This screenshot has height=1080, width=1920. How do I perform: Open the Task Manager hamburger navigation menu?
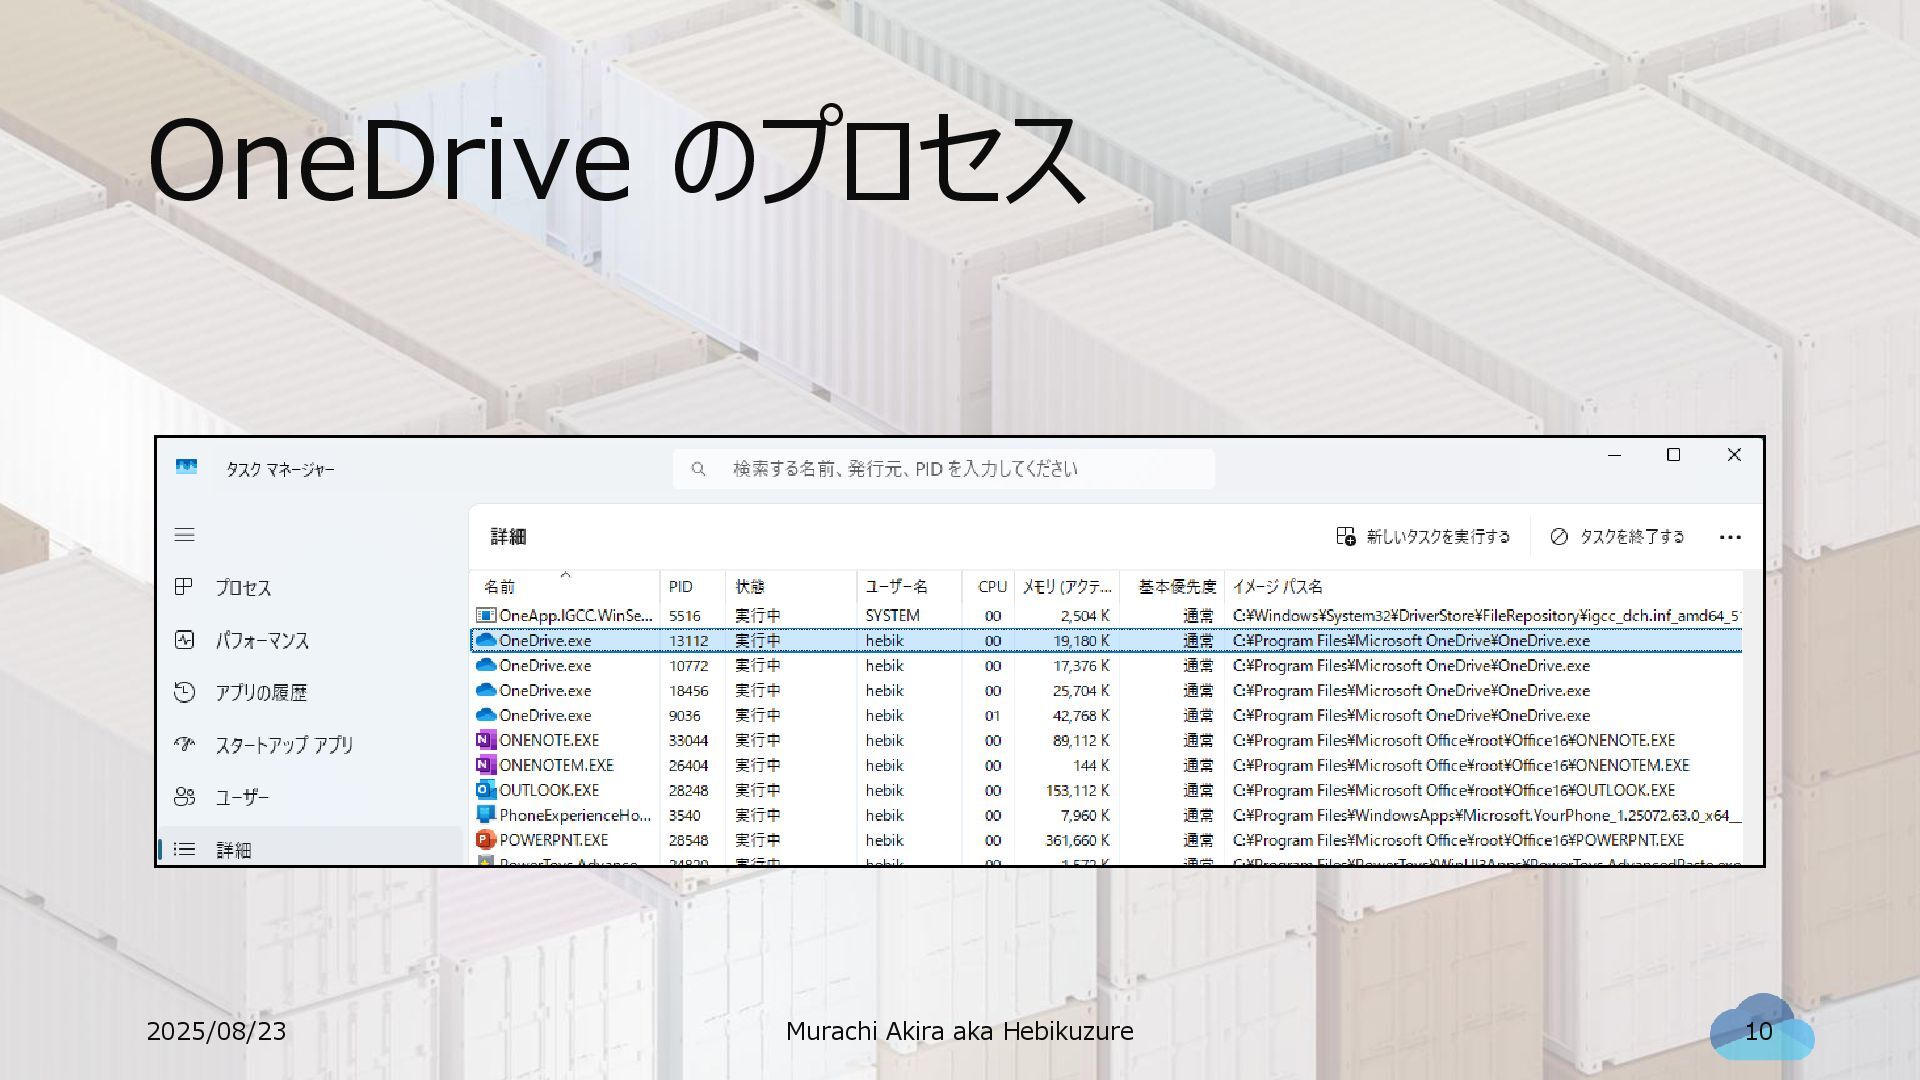point(184,535)
